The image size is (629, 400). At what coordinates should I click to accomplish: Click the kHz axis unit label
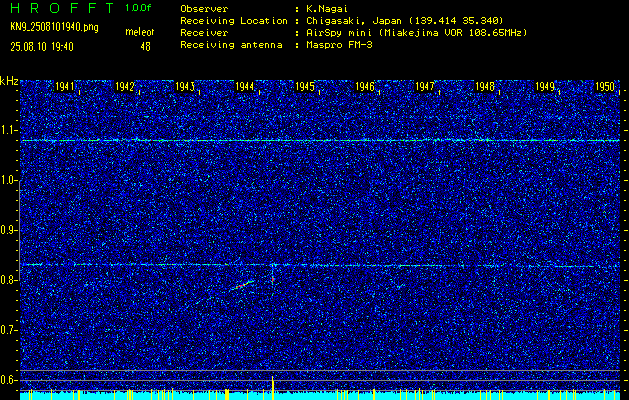9,81
